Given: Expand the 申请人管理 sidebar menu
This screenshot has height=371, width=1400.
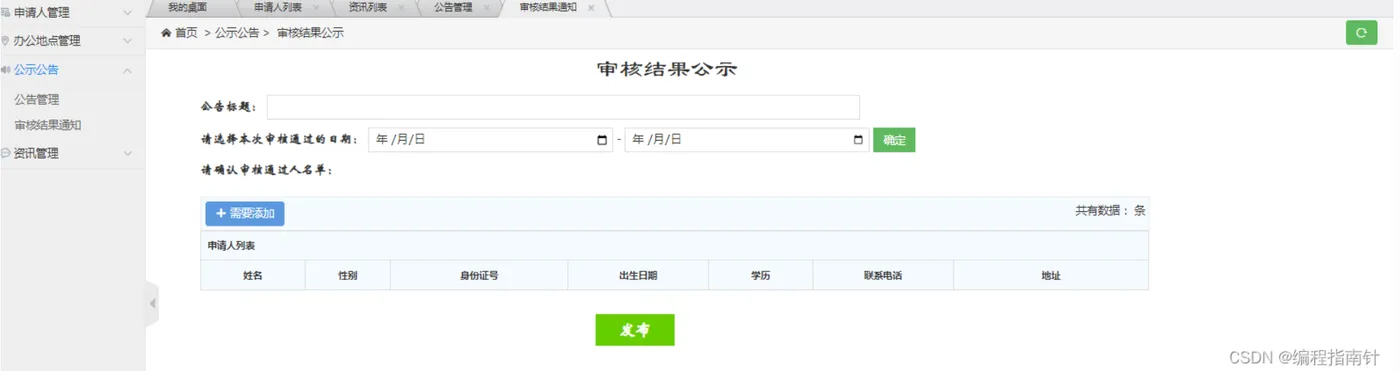Looking at the screenshot, I should coord(73,13).
